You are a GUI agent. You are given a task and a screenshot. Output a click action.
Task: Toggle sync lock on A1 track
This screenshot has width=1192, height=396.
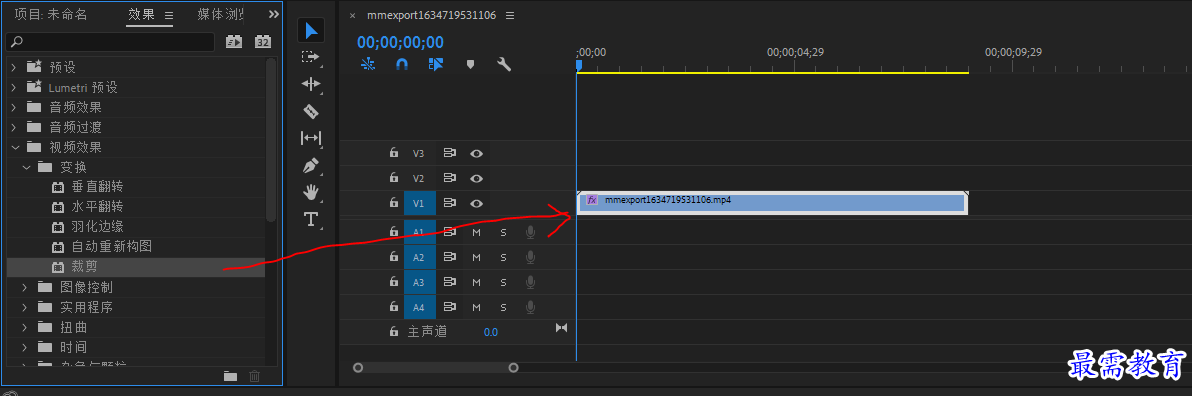pyautogui.click(x=449, y=232)
